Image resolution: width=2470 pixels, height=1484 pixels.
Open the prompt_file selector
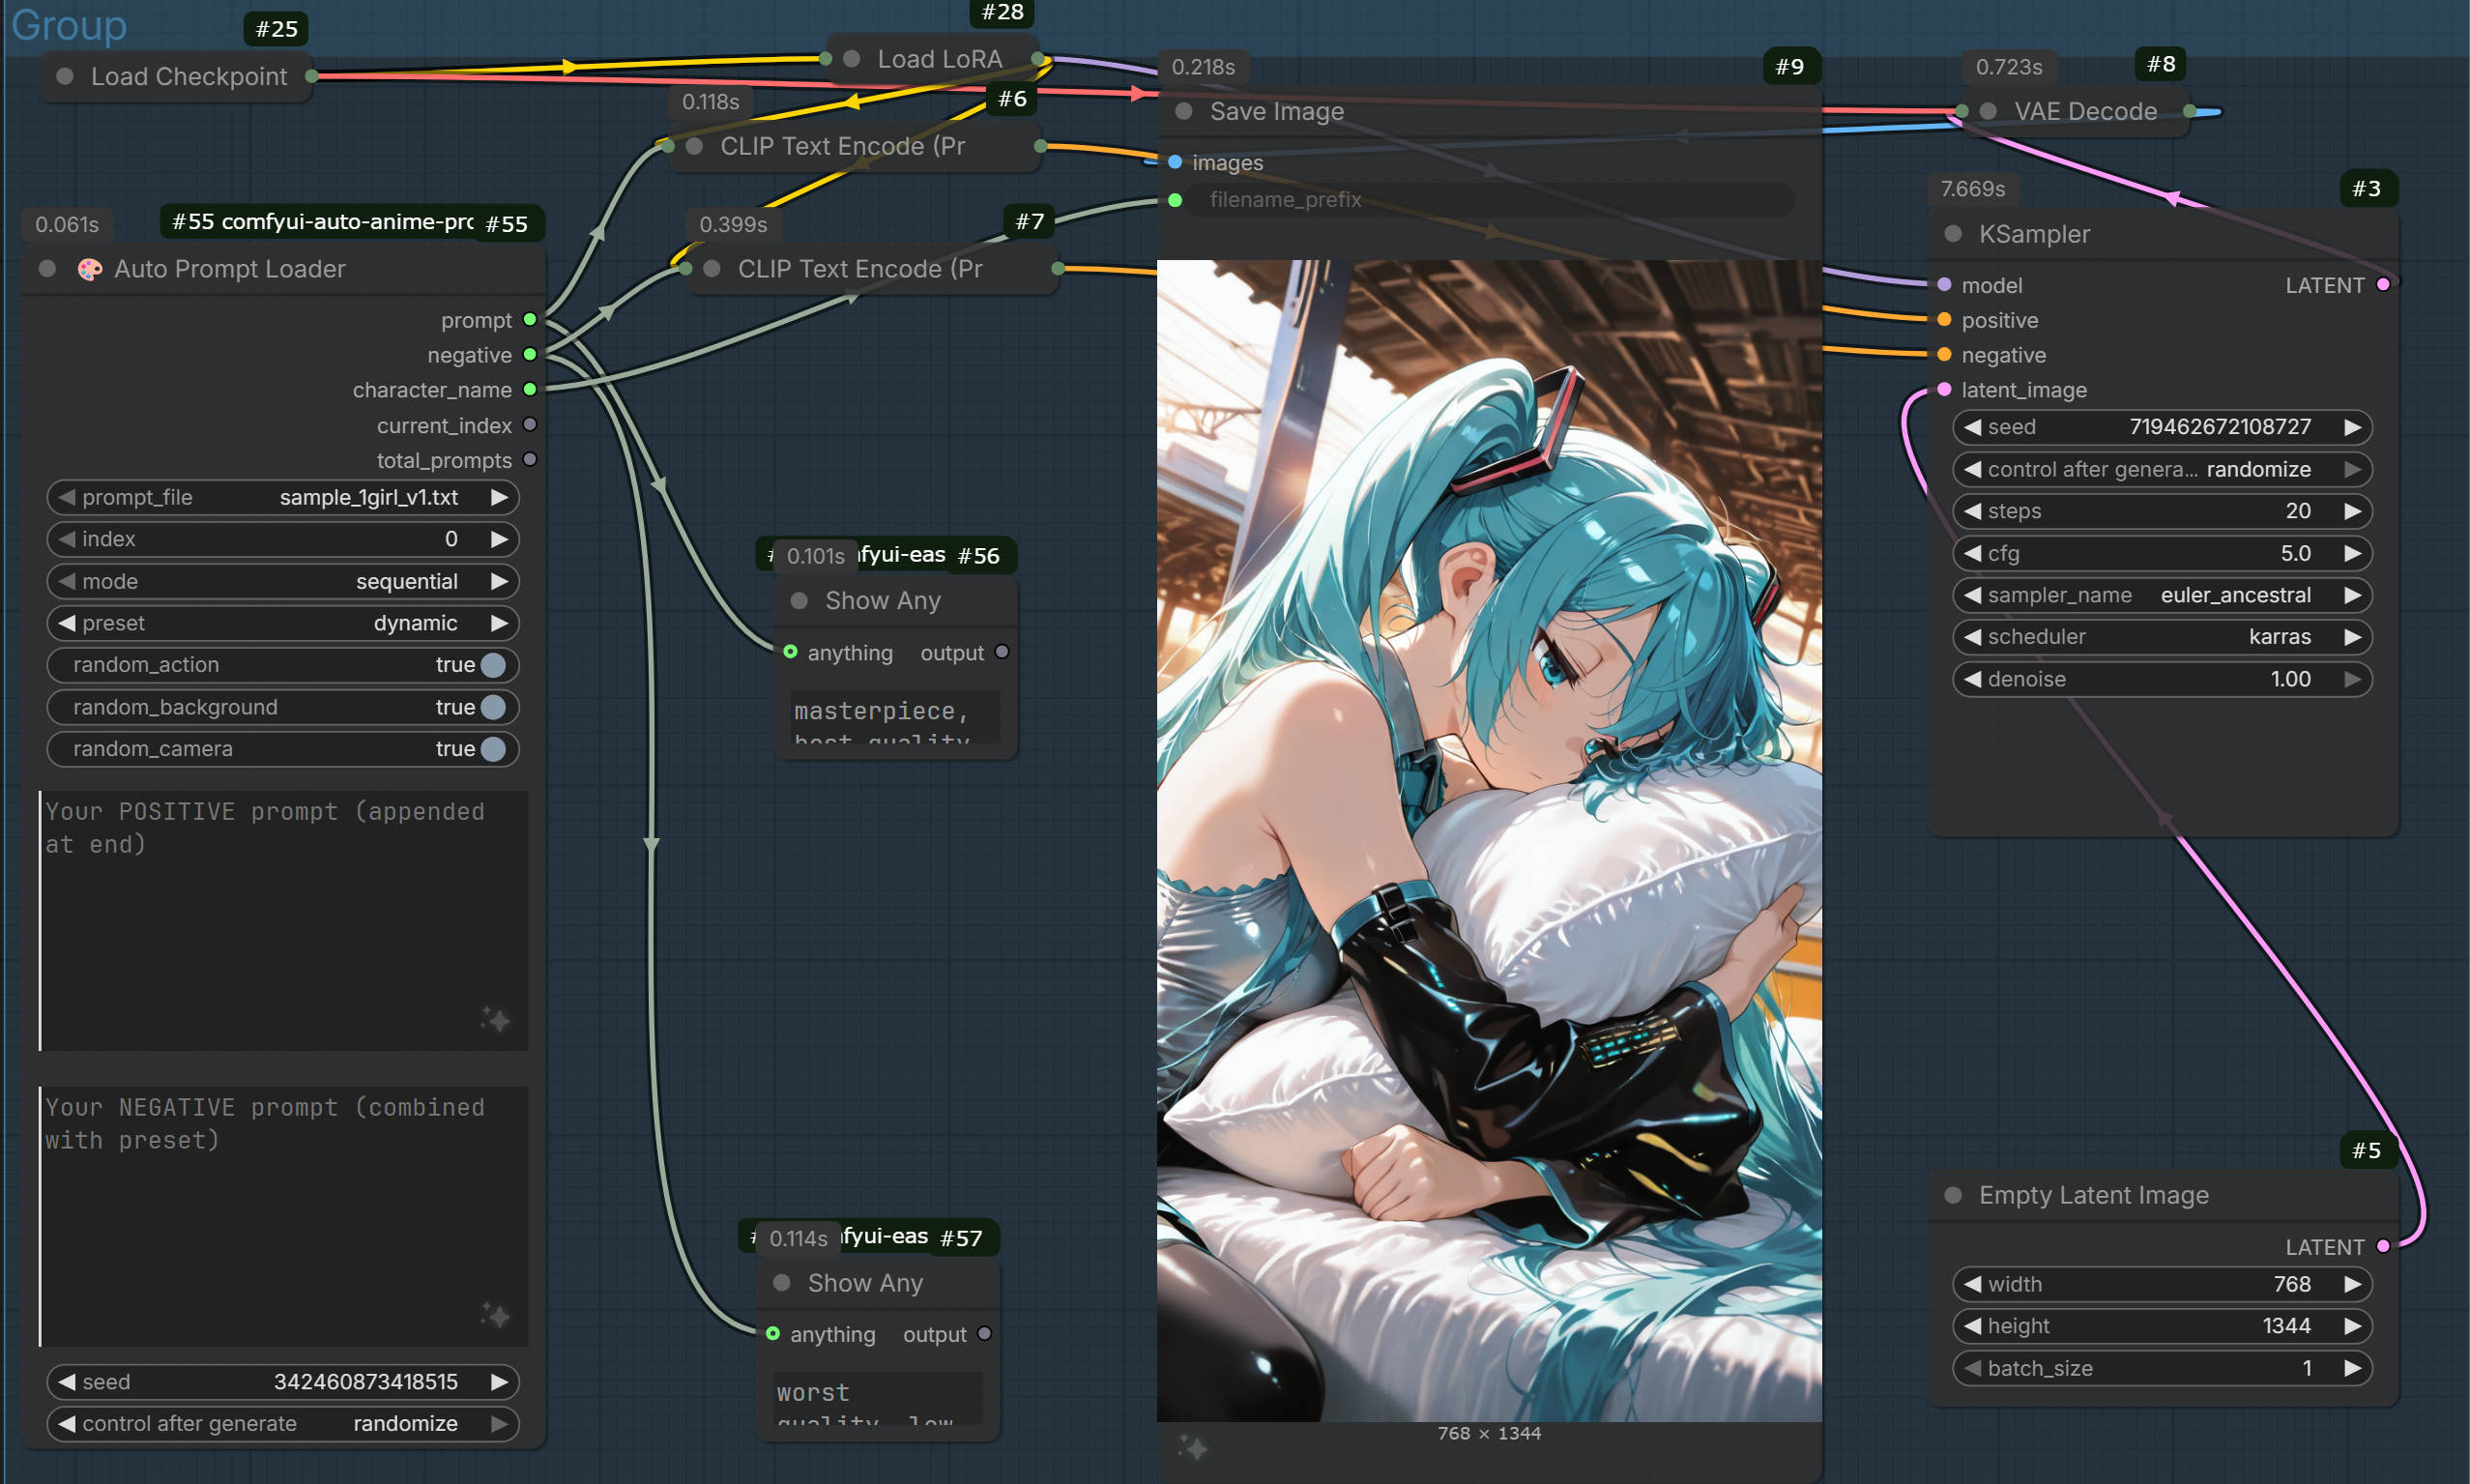283,497
